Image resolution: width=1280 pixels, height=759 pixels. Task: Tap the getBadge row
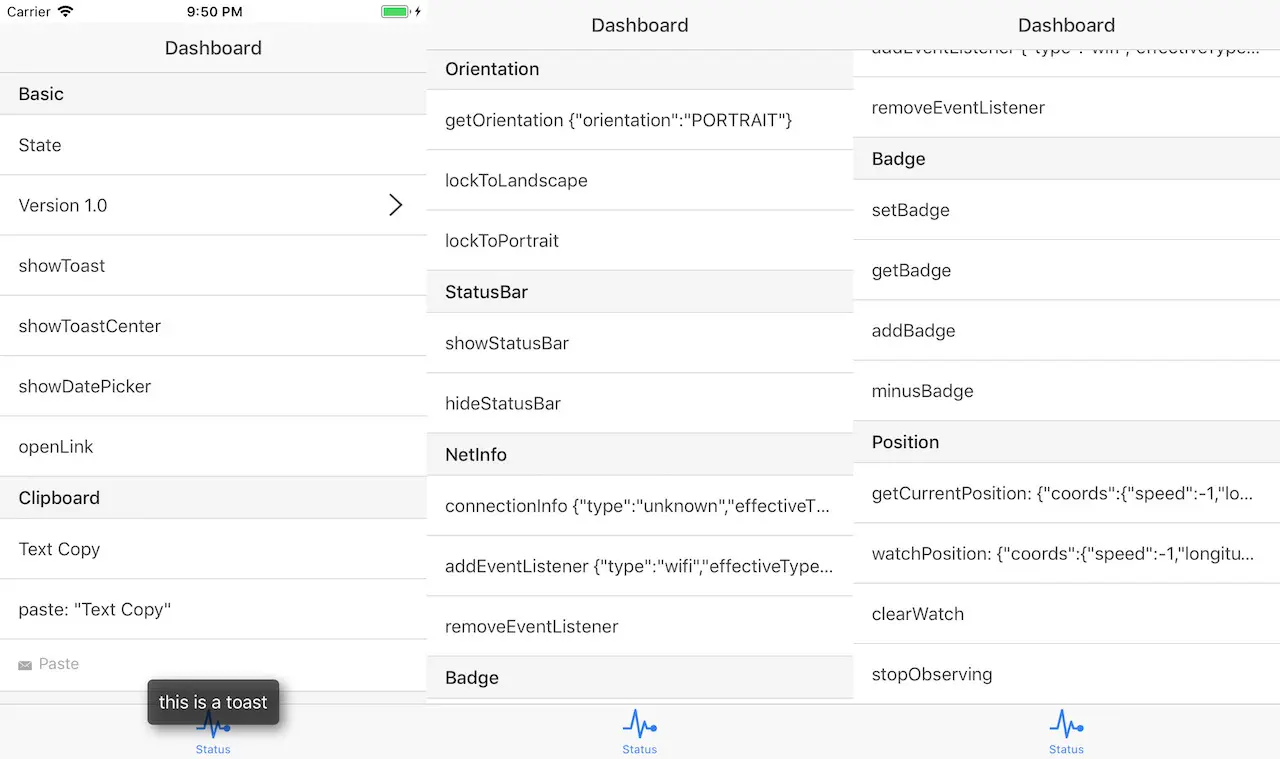1066,270
